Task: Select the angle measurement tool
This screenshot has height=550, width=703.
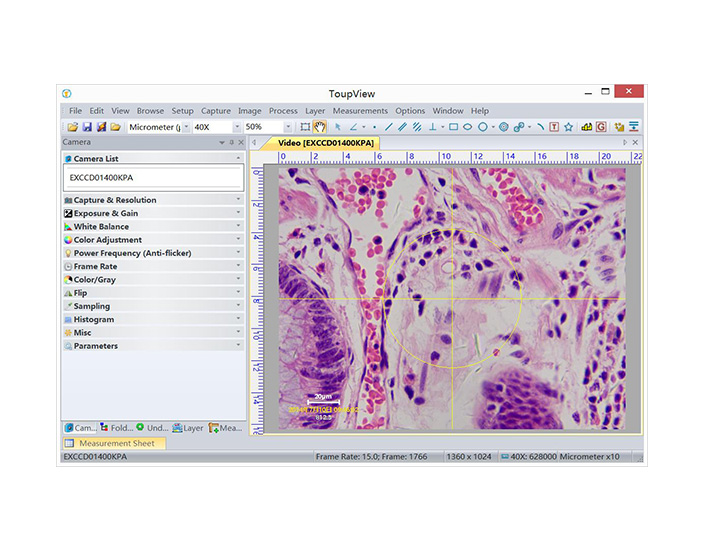Action: point(353,127)
